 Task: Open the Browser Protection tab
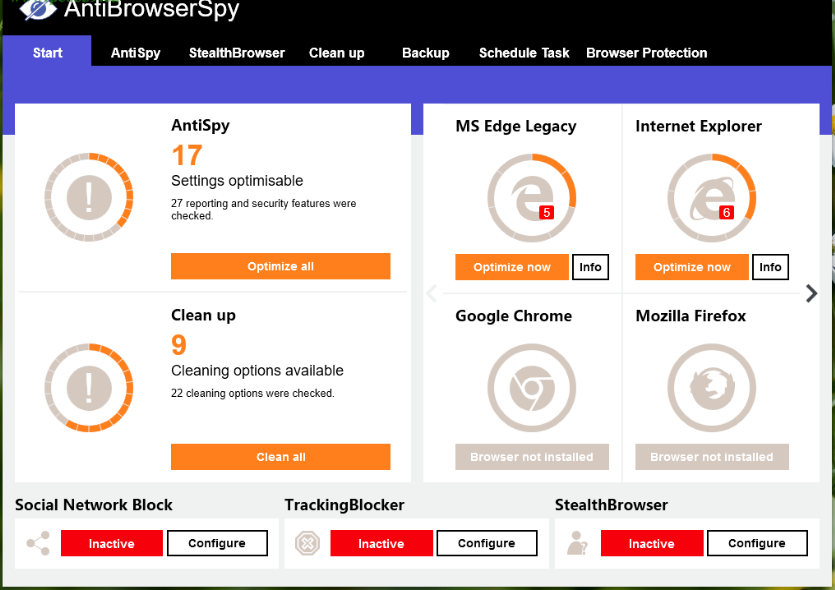pyautogui.click(x=646, y=53)
